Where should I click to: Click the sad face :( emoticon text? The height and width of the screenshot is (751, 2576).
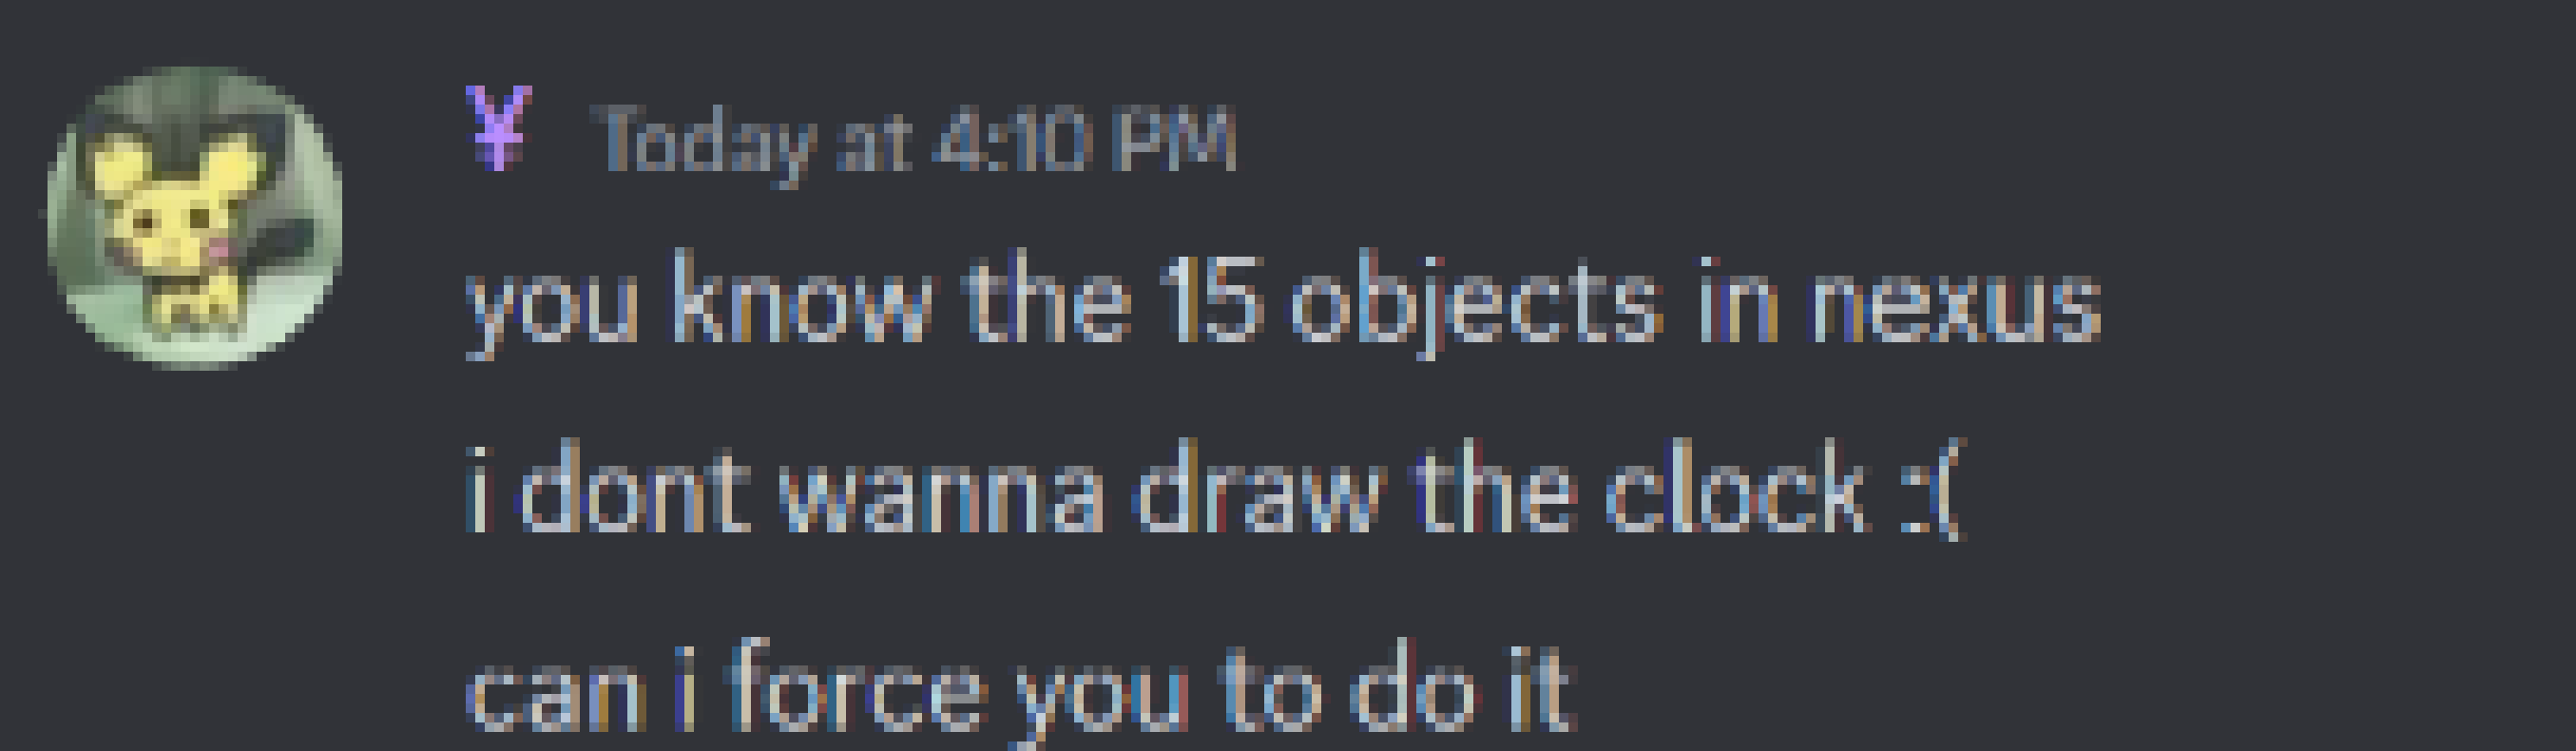(x=1933, y=490)
